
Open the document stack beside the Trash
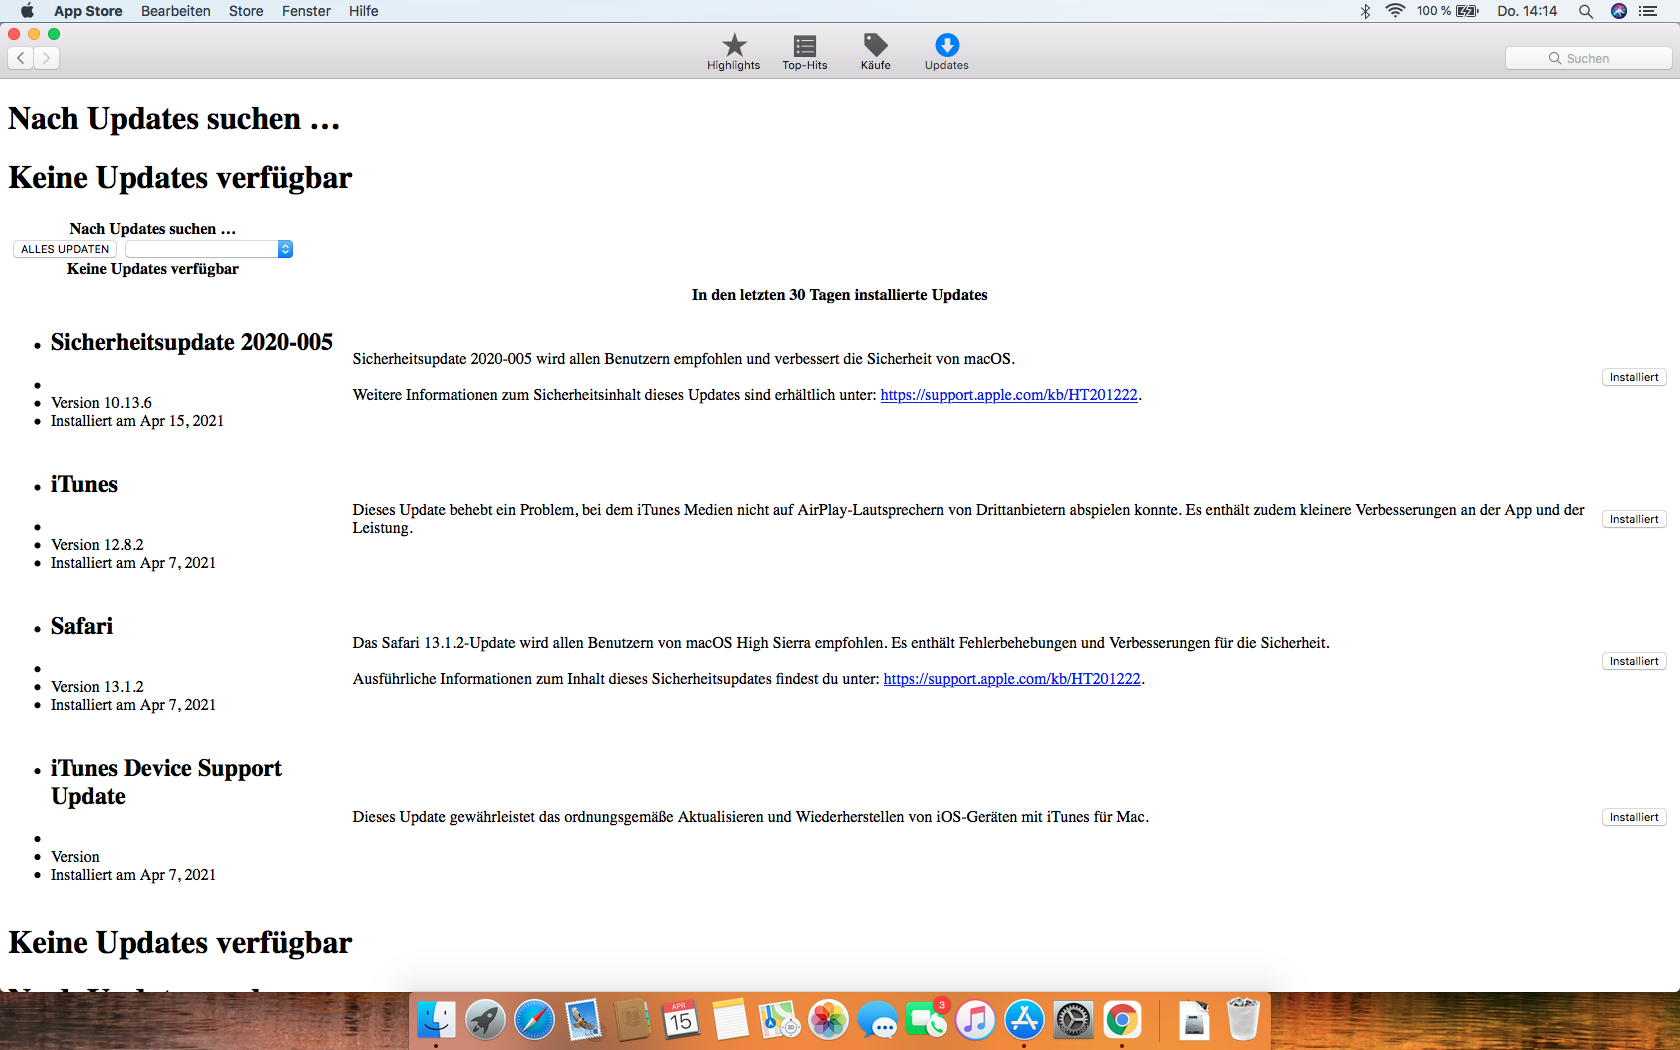[x=1194, y=1020]
